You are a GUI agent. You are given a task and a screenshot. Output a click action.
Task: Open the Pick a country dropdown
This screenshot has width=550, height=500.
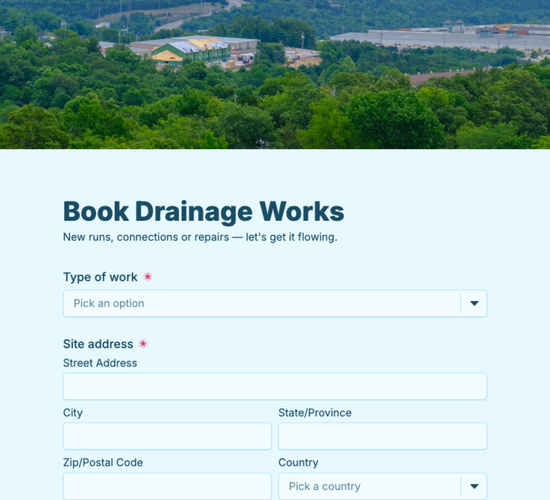tap(383, 486)
